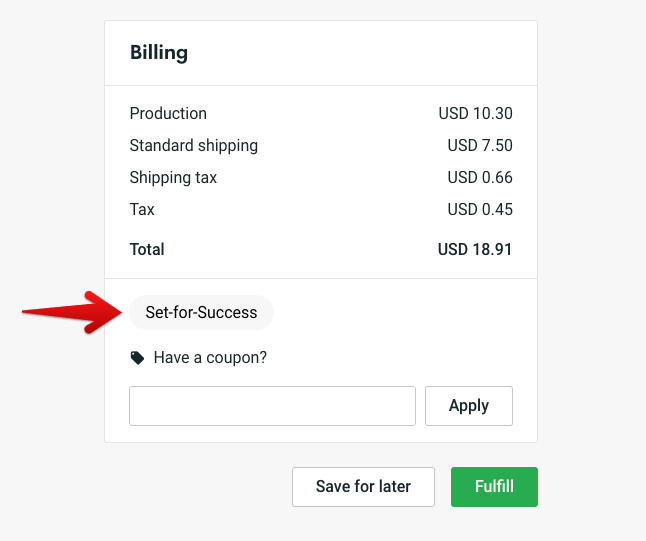The height and width of the screenshot is (541, 646).
Task: Select the Standard shipping row label
Action: pyautogui.click(x=193, y=146)
